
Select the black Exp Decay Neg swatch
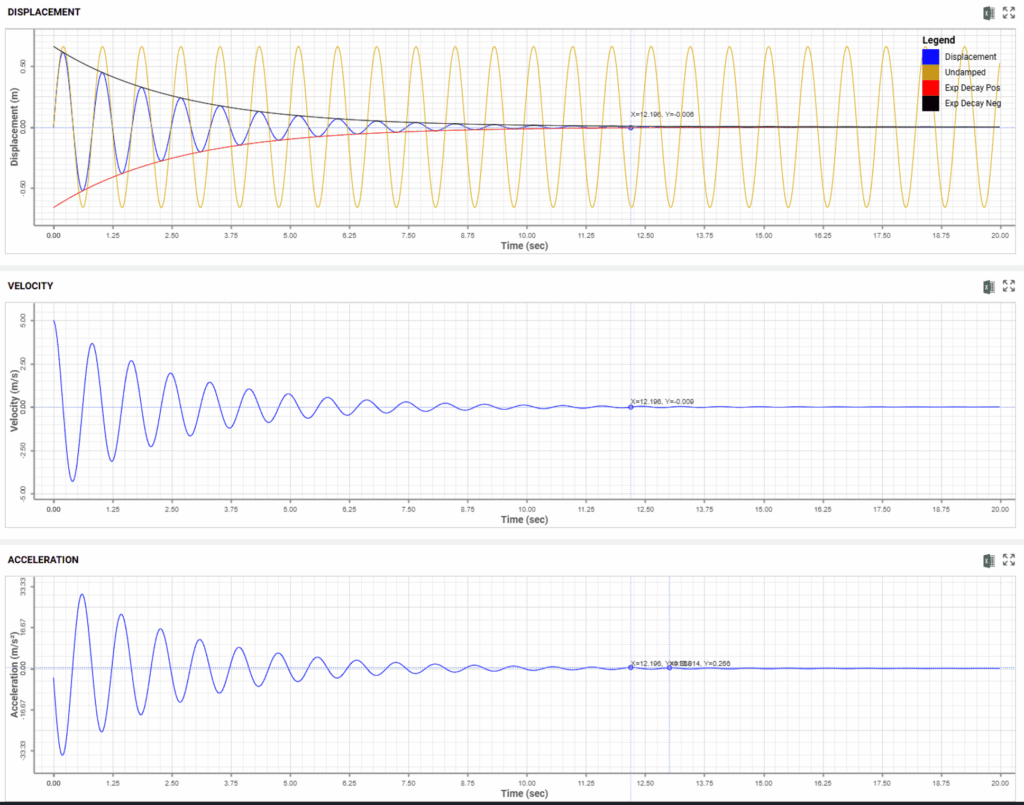pyautogui.click(x=929, y=104)
